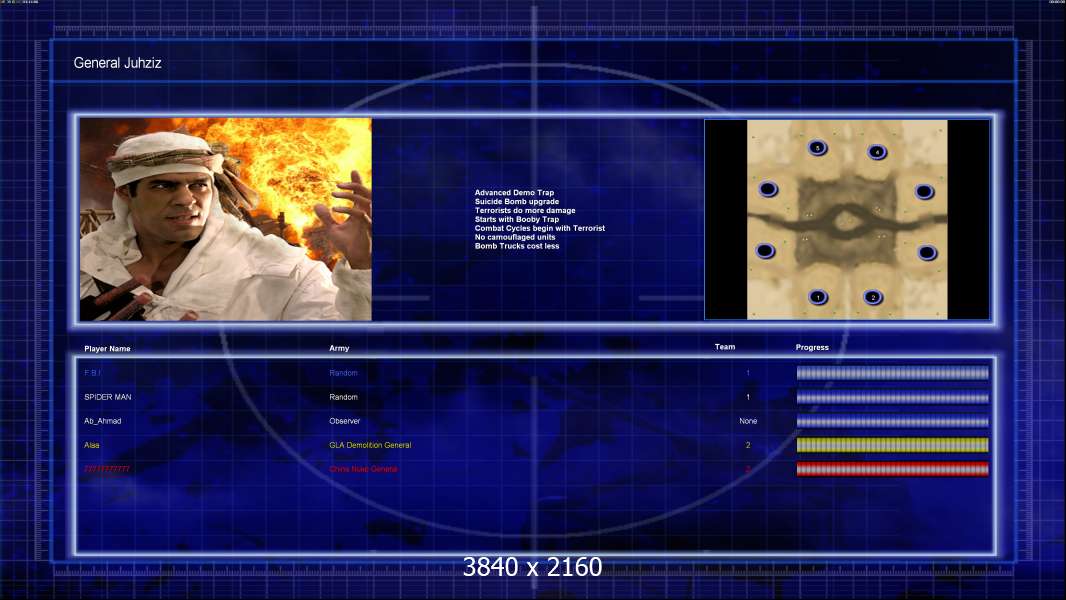Image resolution: width=1066 pixels, height=600 pixels.
Task: Click GLA Demolition General army entry
Action: pyautogui.click(x=370, y=445)
